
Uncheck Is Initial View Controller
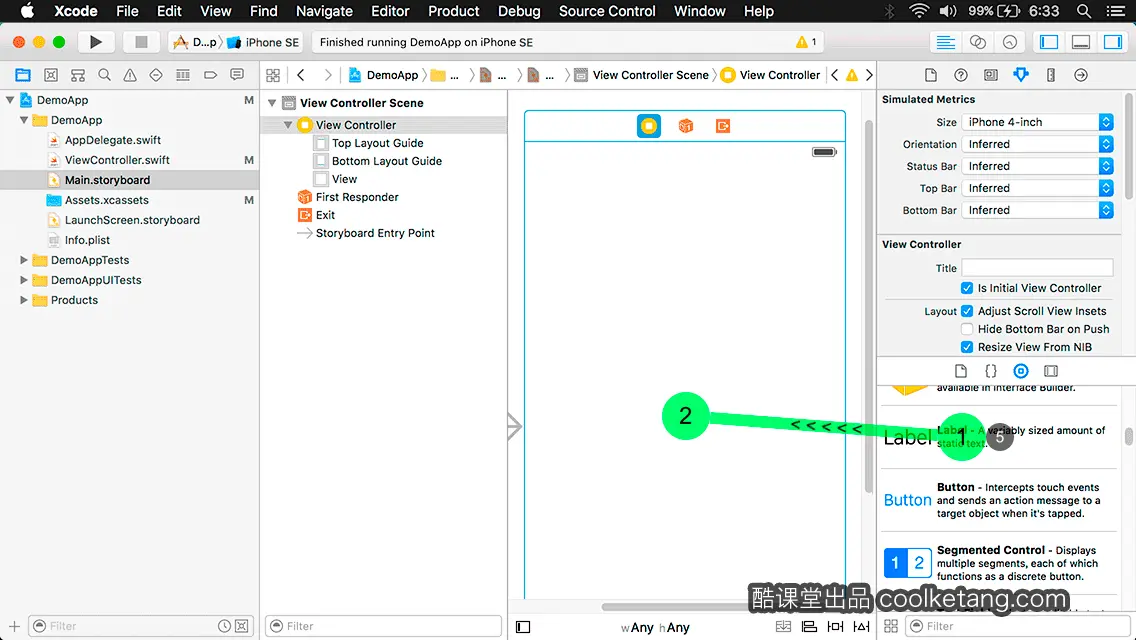[966, 288]
